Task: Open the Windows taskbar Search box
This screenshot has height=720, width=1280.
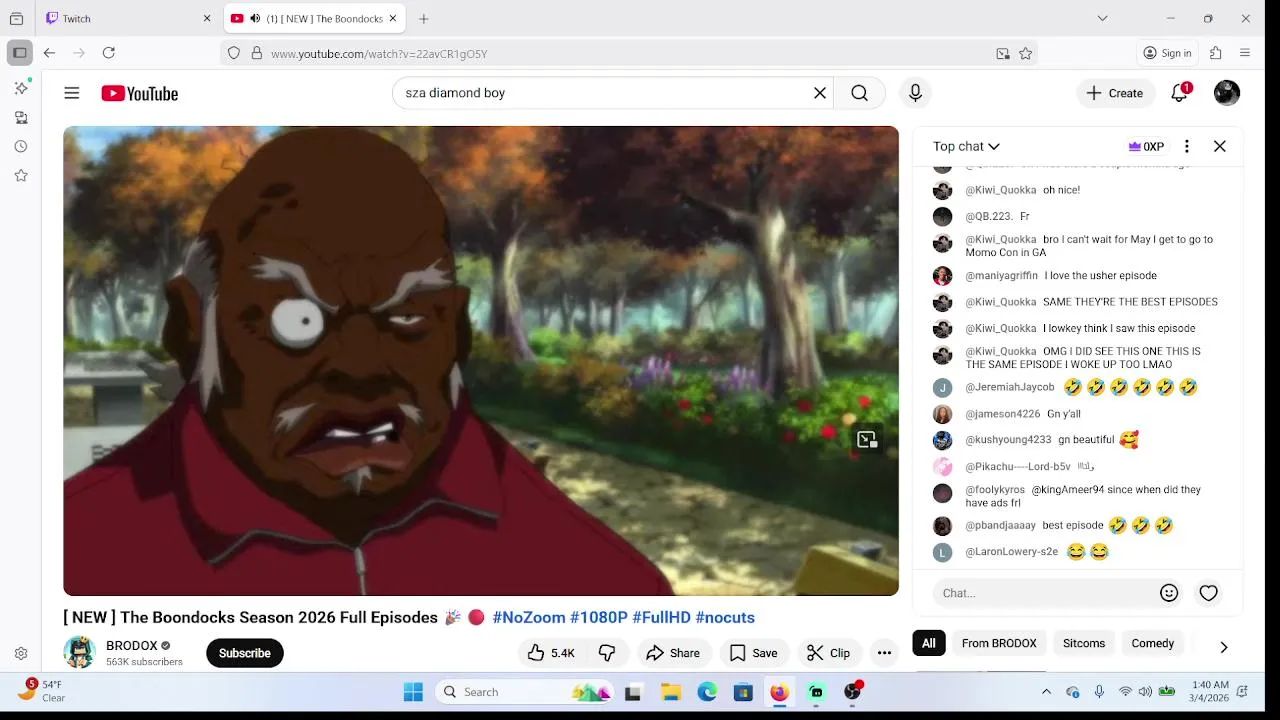Action: pos(525,692)
